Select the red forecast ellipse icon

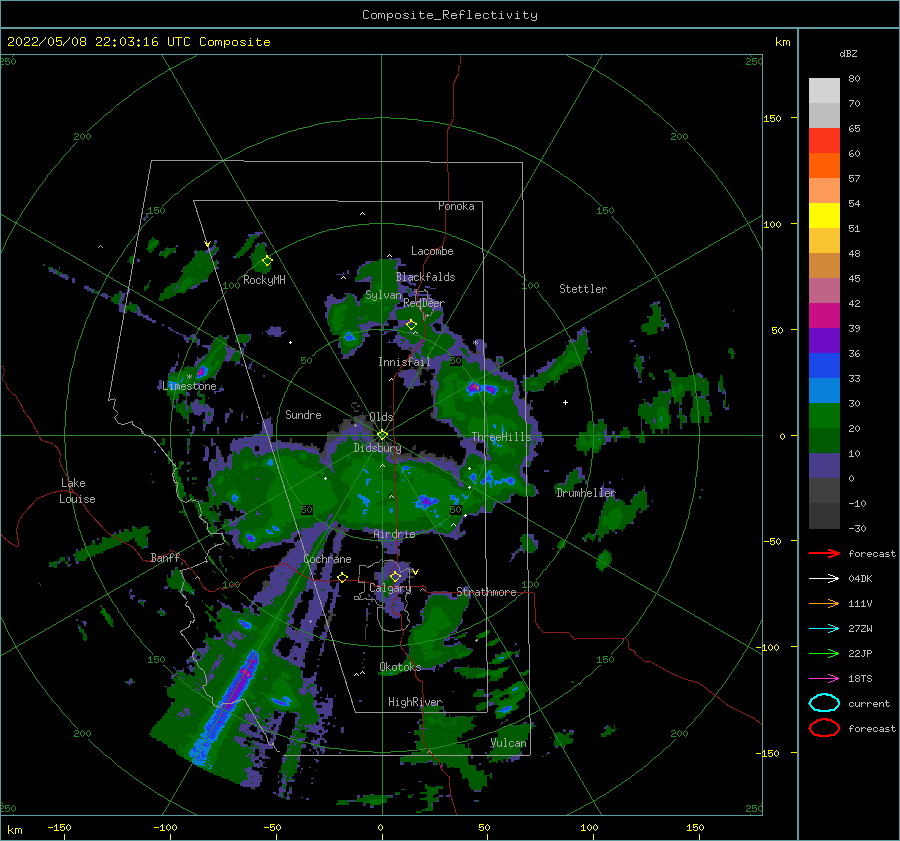click(824, 728)
